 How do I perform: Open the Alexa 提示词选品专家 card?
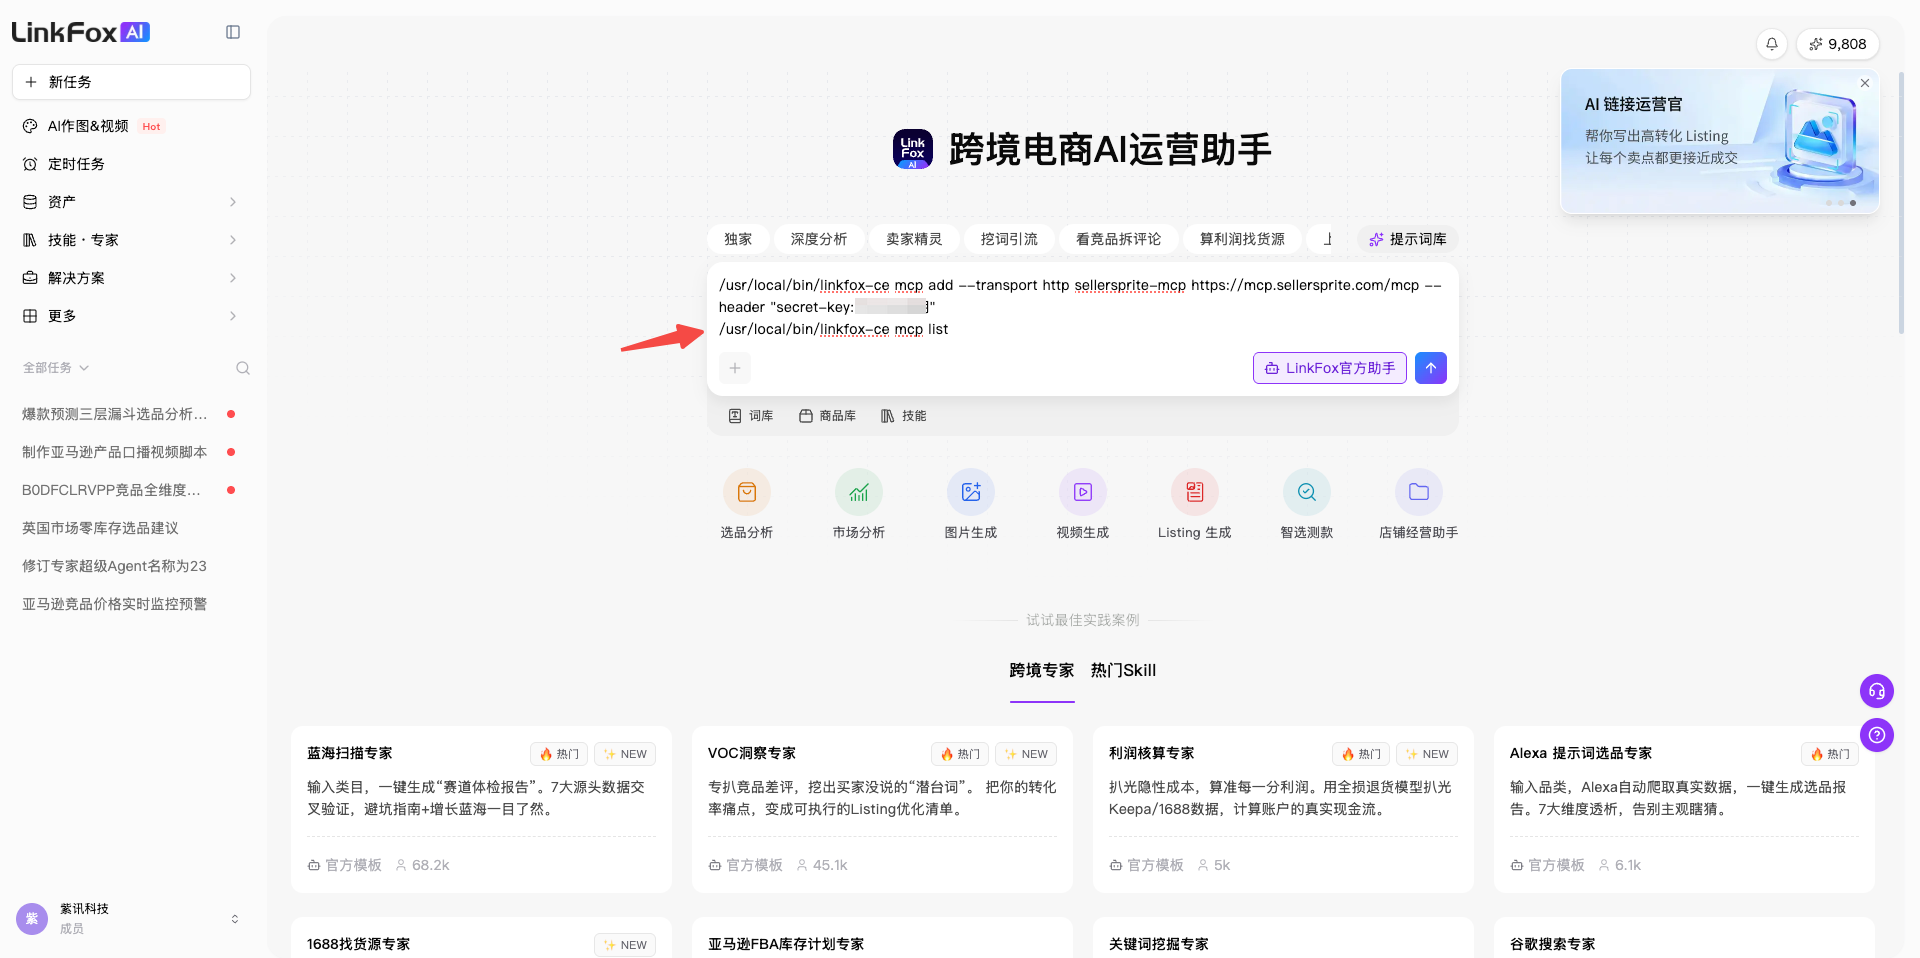pos(1684,809)
